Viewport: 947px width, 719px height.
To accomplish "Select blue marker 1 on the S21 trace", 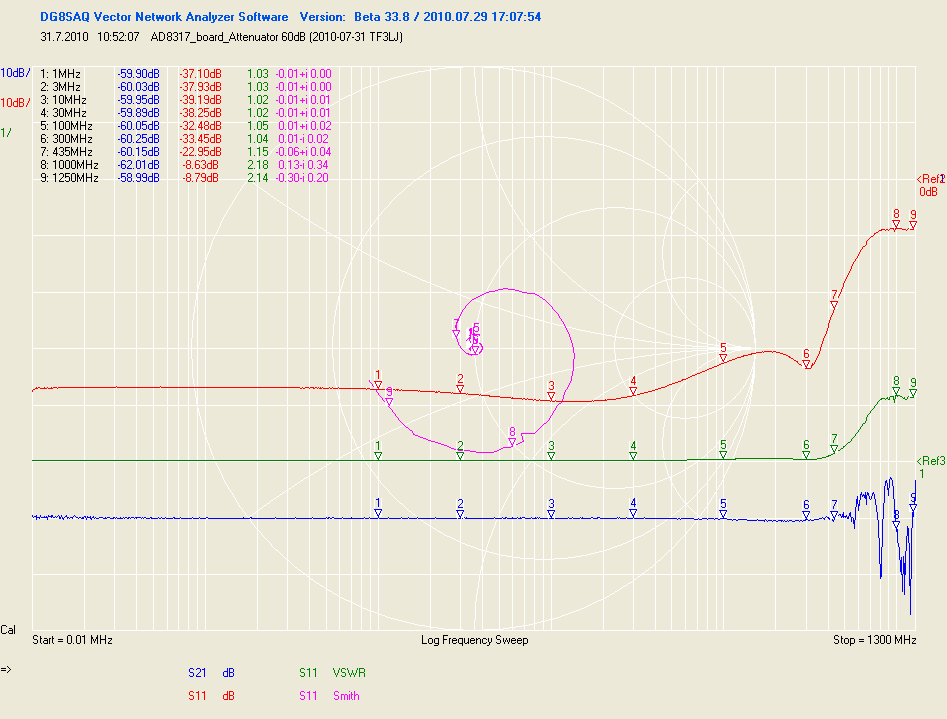I will pyautogui.click(x=378, y=513).
